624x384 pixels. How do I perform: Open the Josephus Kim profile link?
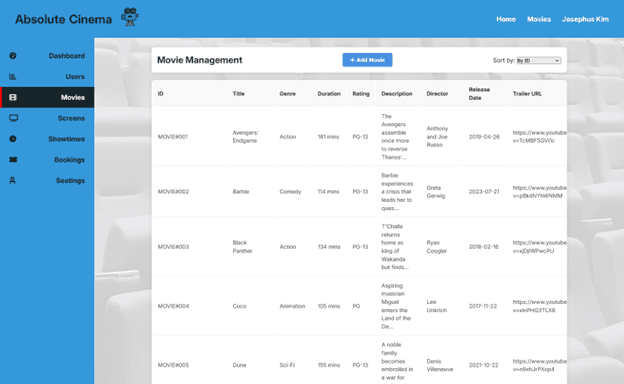[585, 19]
